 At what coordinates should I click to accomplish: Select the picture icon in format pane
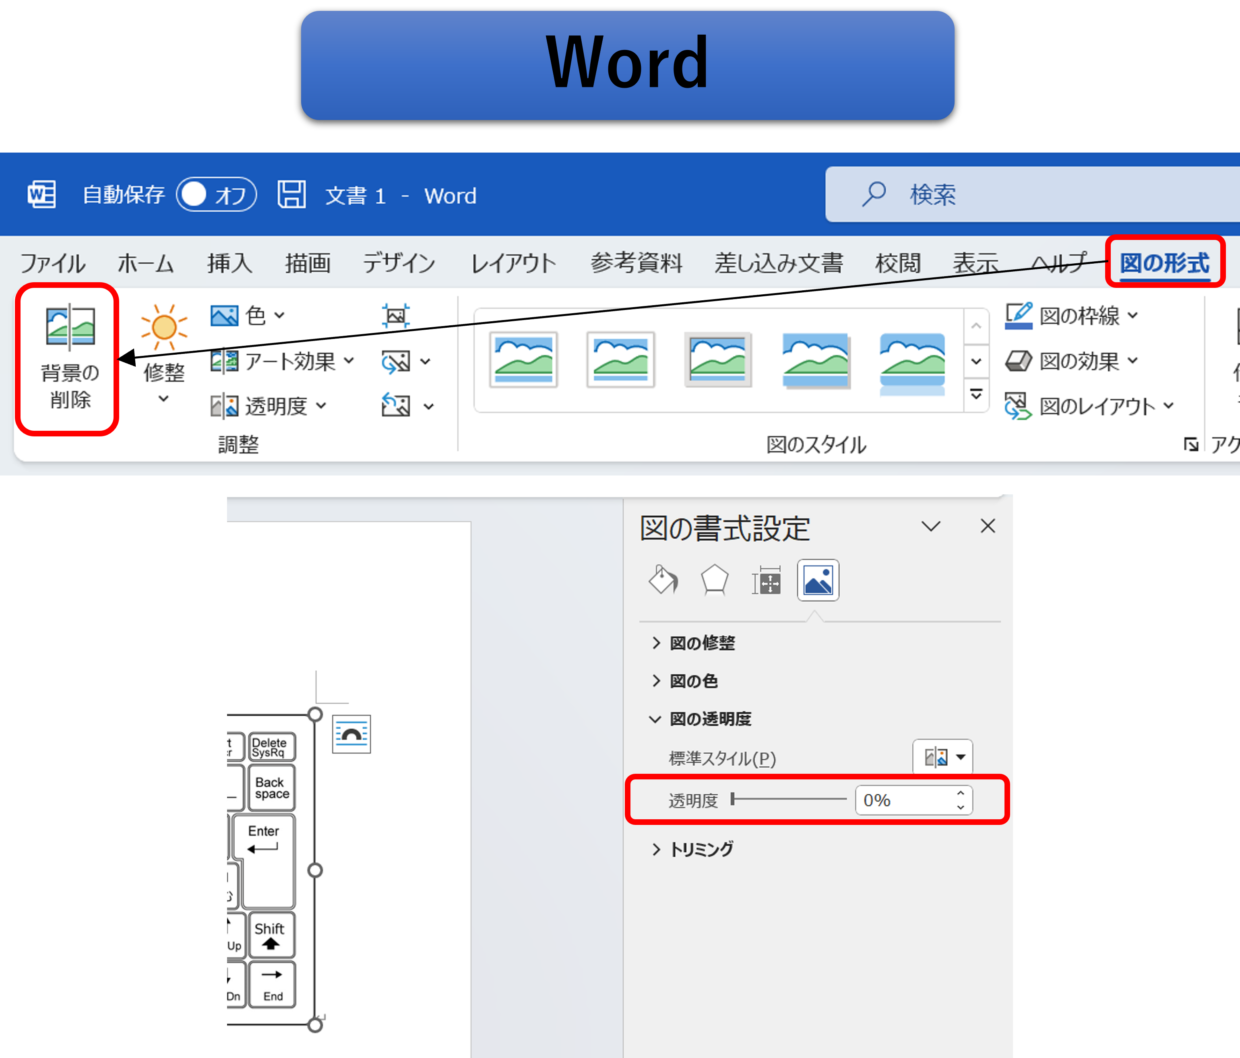[818, 581]
